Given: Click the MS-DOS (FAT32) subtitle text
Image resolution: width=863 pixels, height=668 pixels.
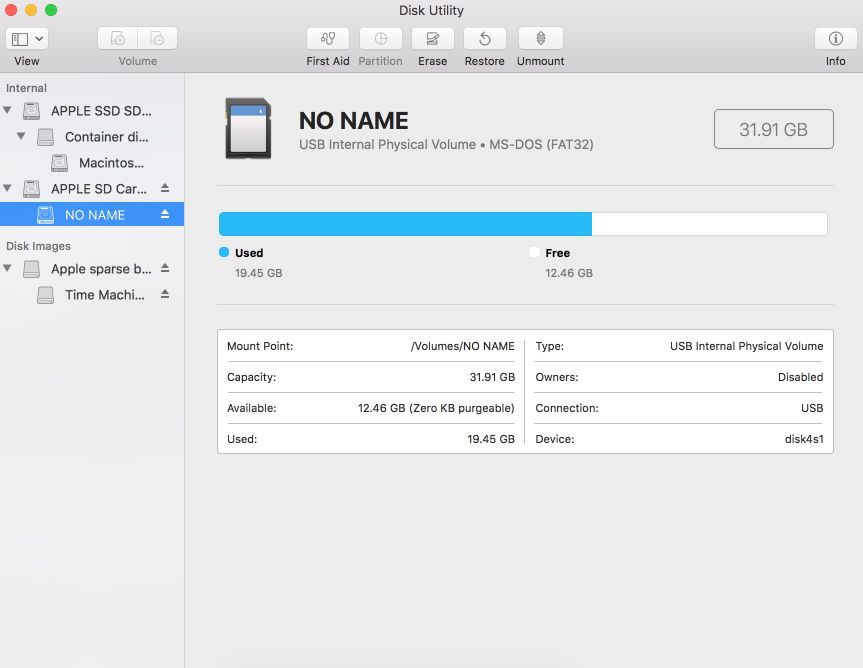Looking at the screenshot, I should [542, 145].
